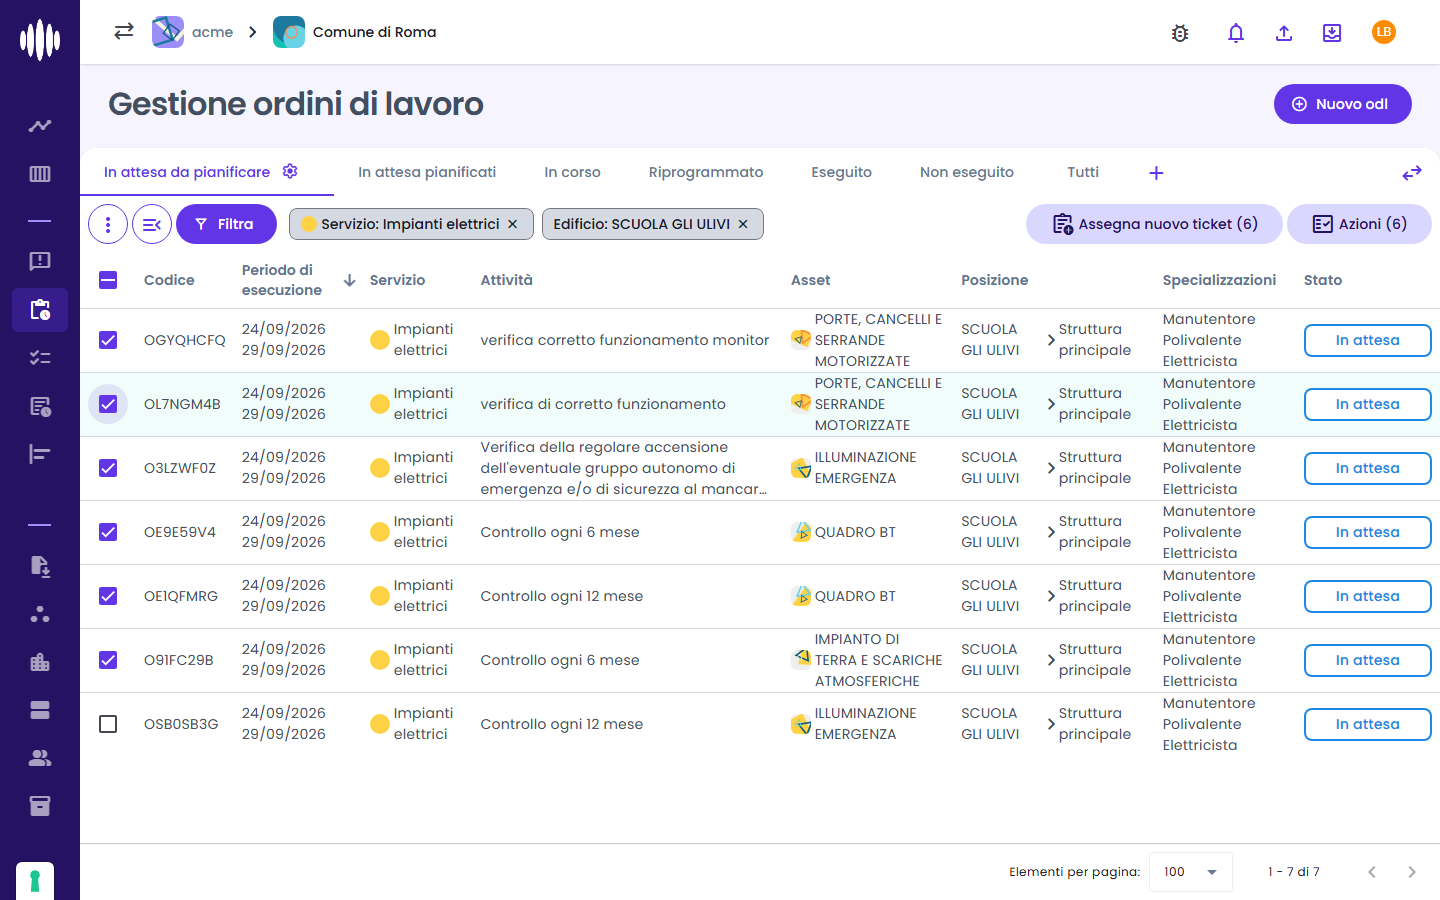Uncheck the checkbox for row O3LZWF0Z
The width and height of the screenshot is (1440, 900).
tap(108, 468)
